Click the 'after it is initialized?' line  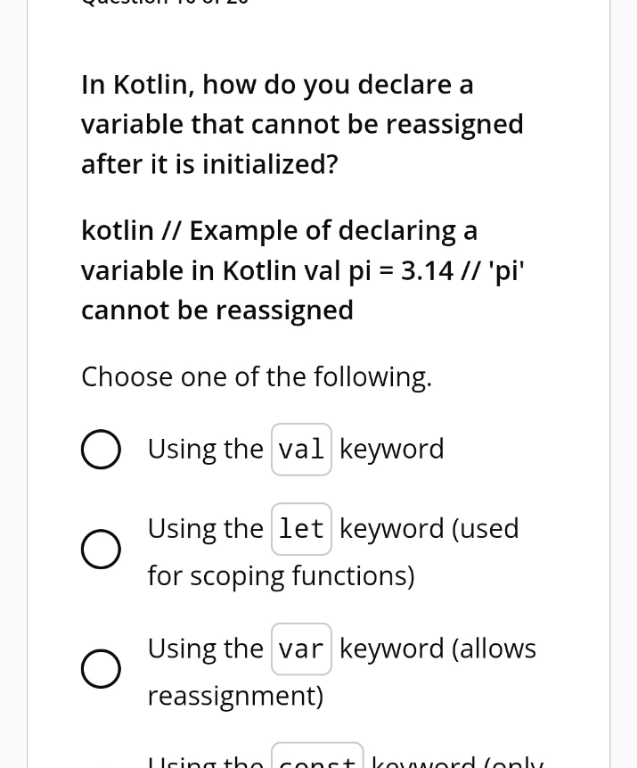click(x=210, y=164)
